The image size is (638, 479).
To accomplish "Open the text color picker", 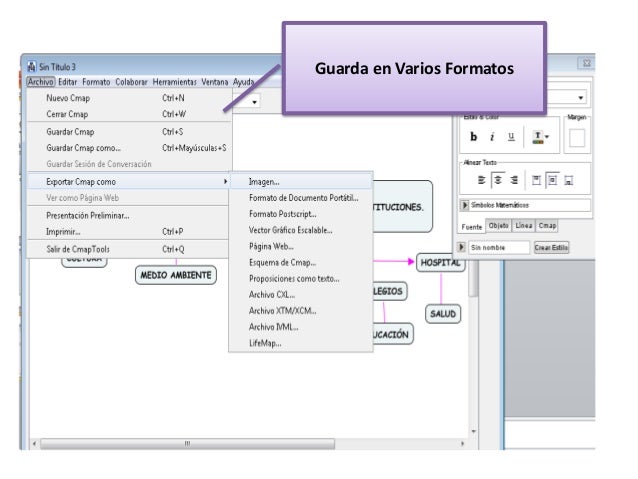I will 541,137.
